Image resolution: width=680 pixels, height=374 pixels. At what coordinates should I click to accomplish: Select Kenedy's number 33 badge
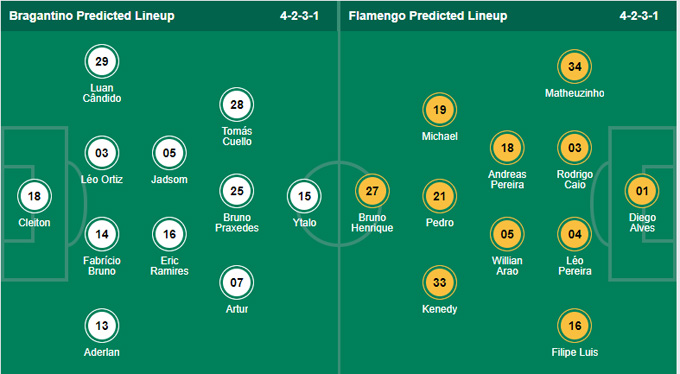[x=440, y=282]
